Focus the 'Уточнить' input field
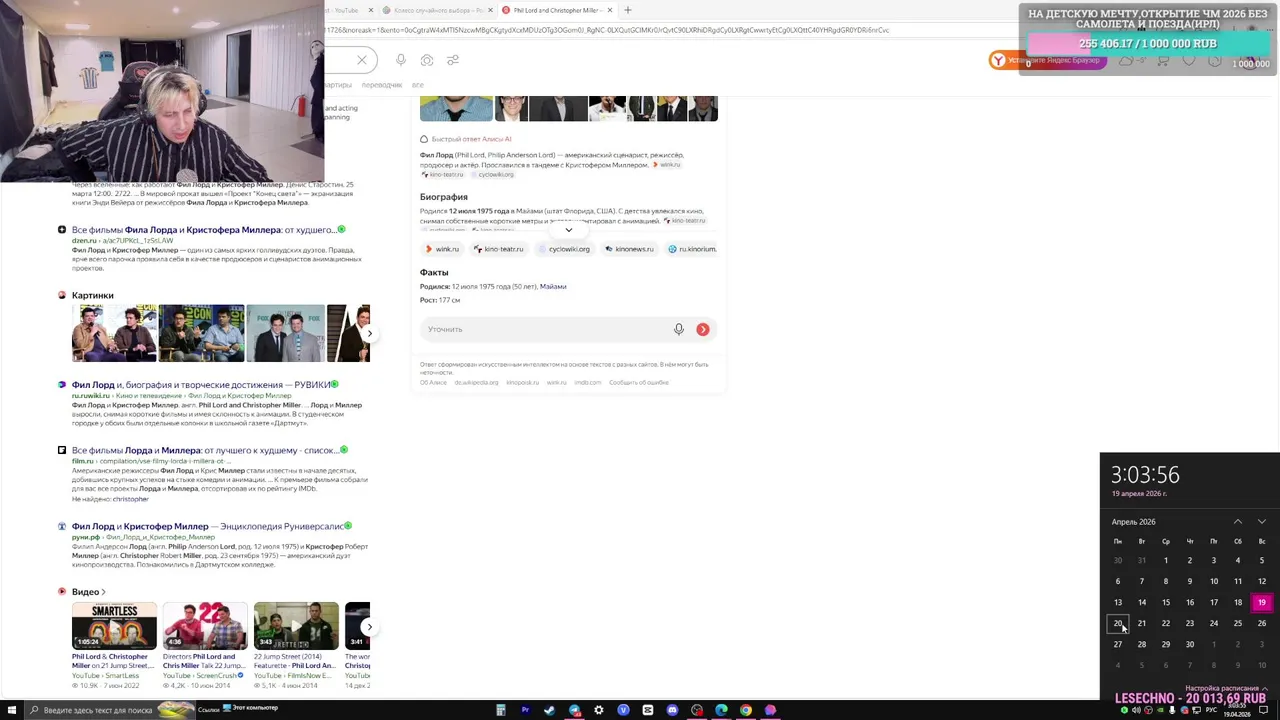The width and height of the screenshot is (1280, 720). click(x=545, y=329)
